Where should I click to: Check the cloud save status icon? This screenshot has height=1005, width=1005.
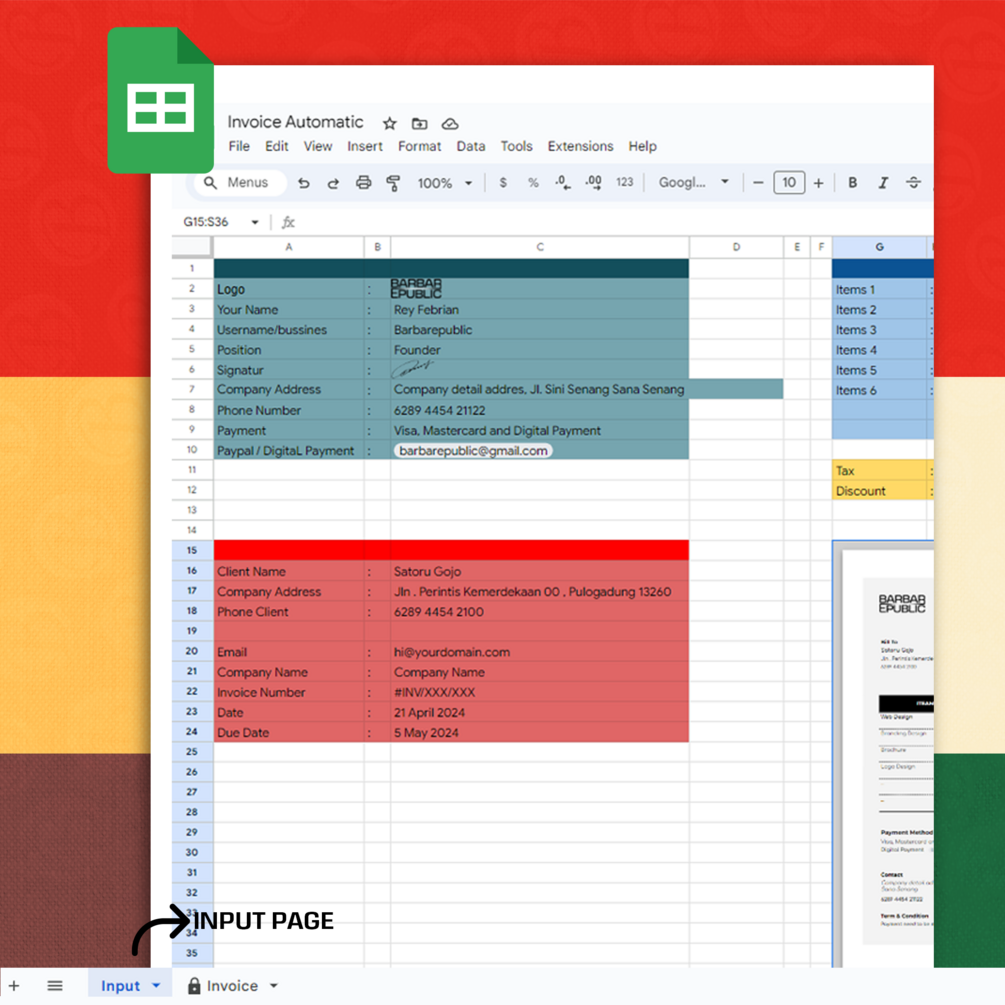tap(450, 123)
